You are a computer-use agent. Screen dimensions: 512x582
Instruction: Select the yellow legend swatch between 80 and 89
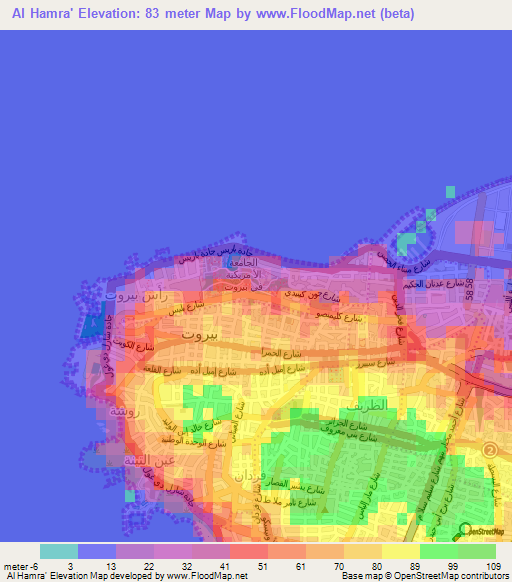click(401, 551)
